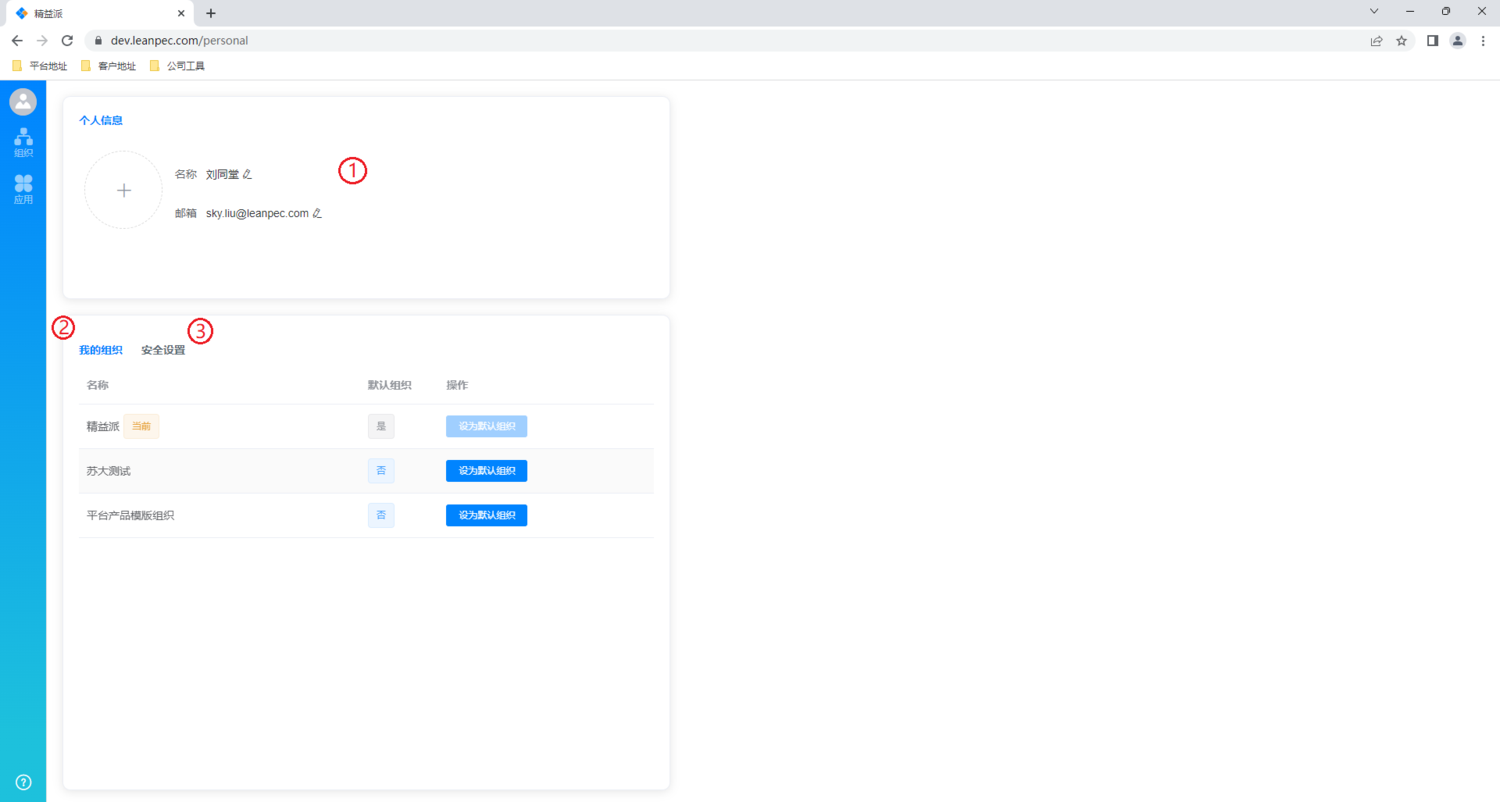Reload the page
The width and height of the screenshot is (1500, 802).
pos(67,41)
